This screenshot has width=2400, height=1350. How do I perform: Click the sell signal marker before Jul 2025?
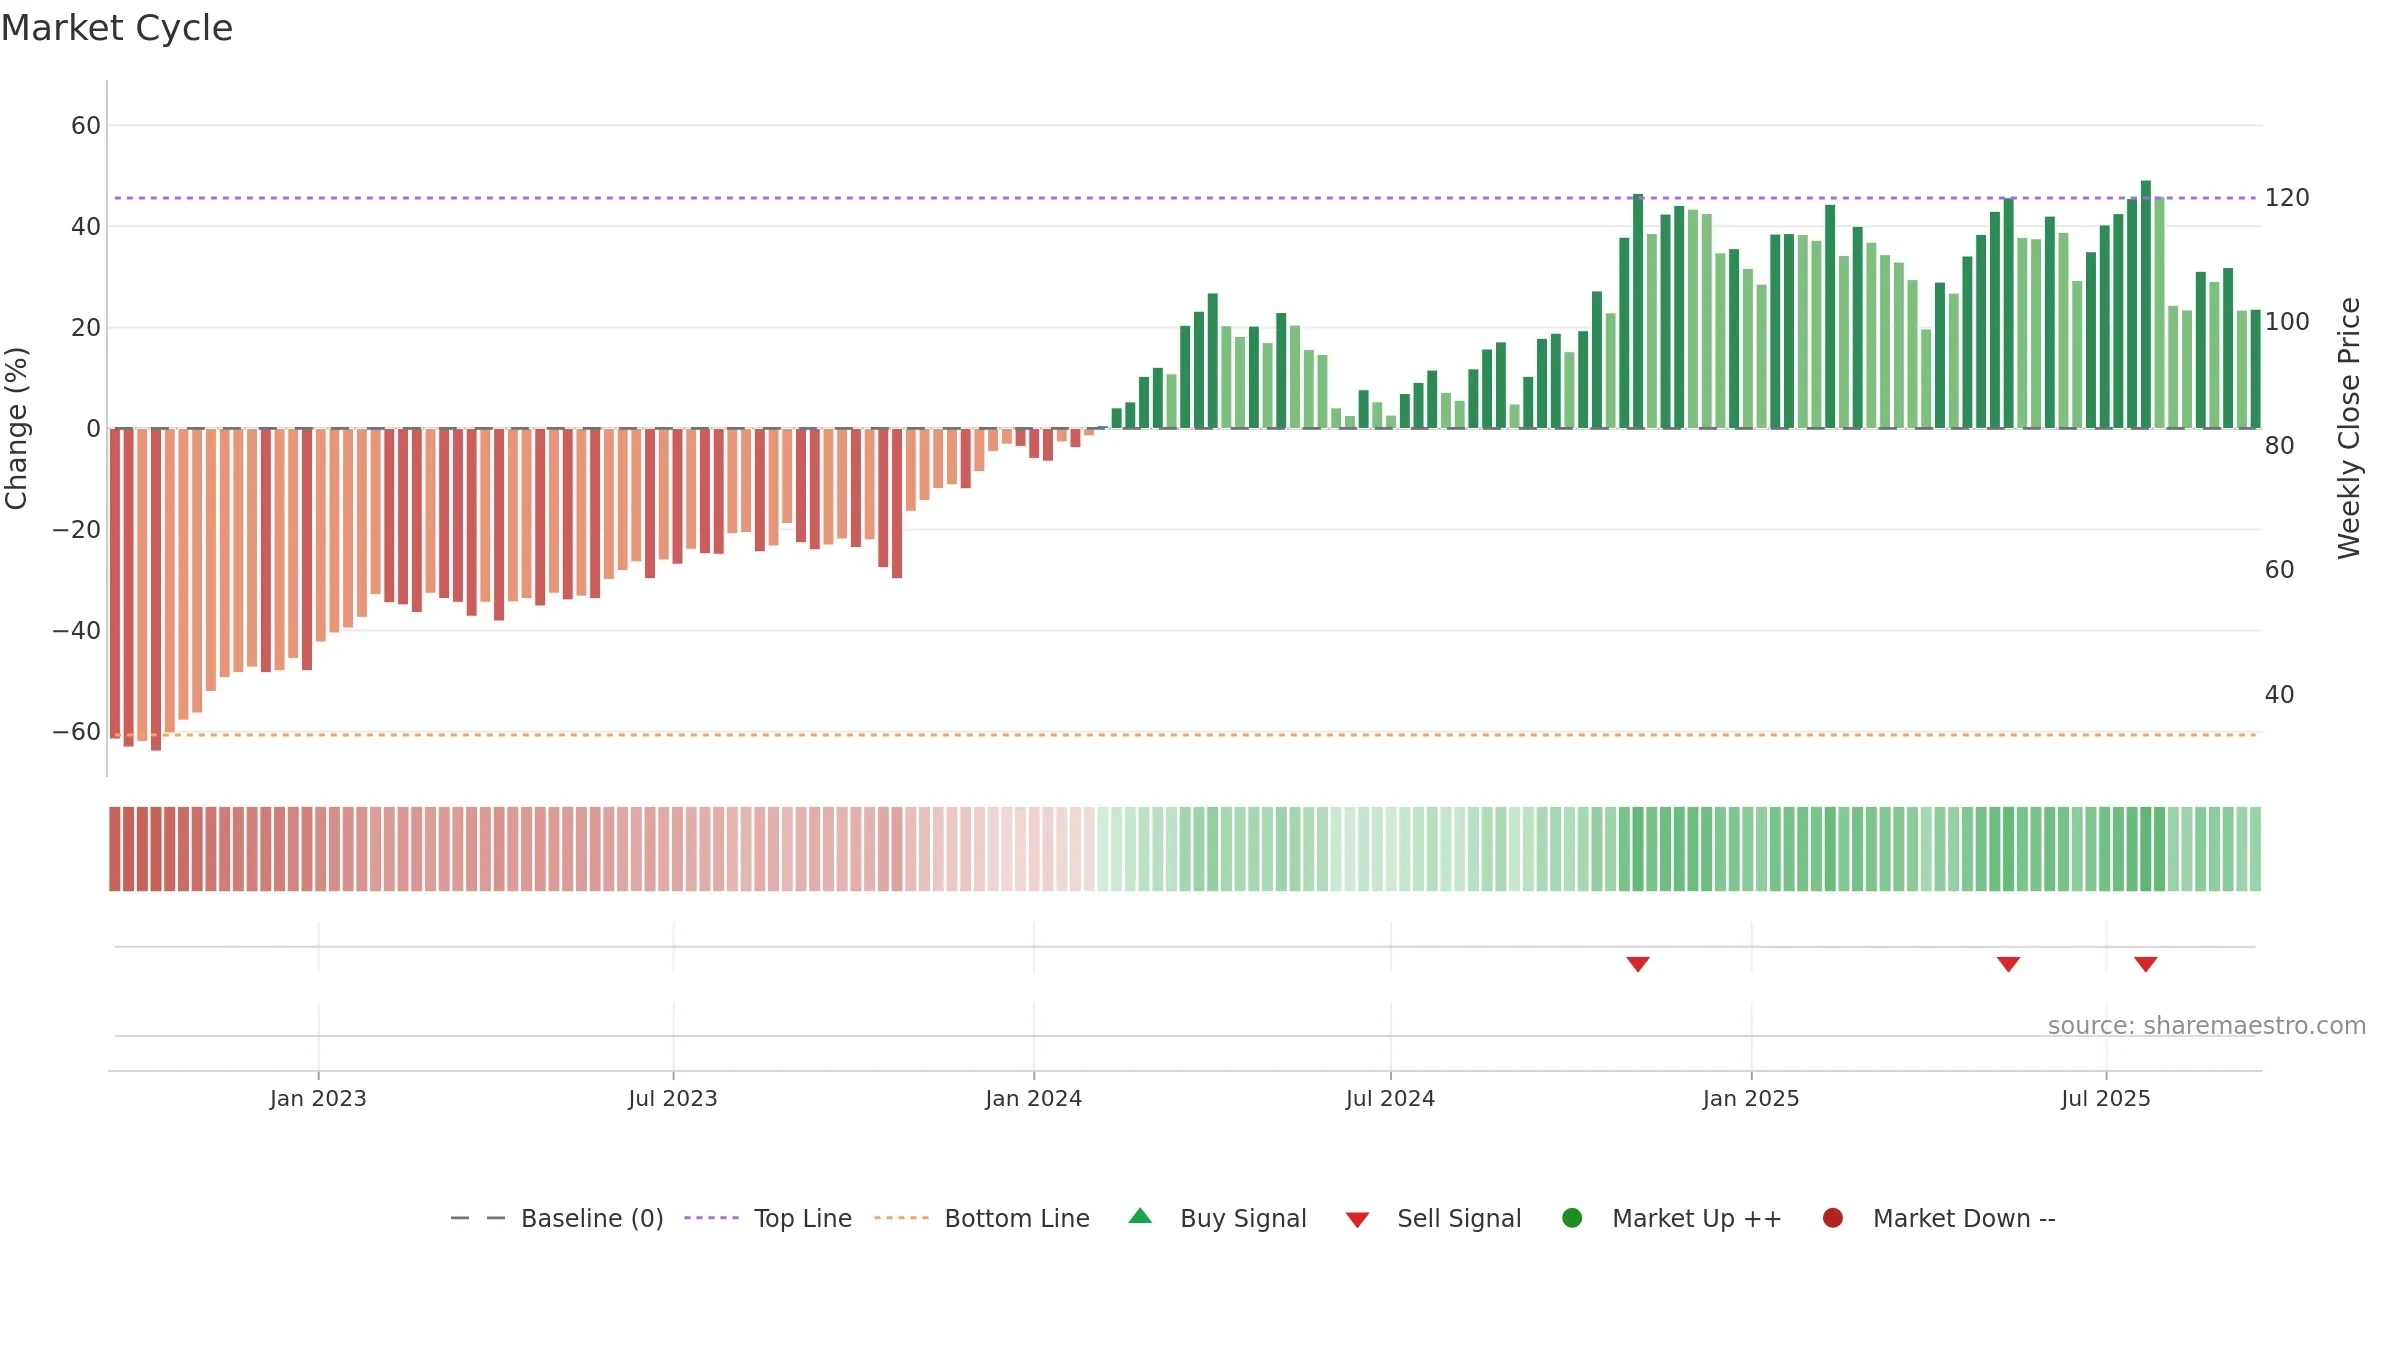2009,964
